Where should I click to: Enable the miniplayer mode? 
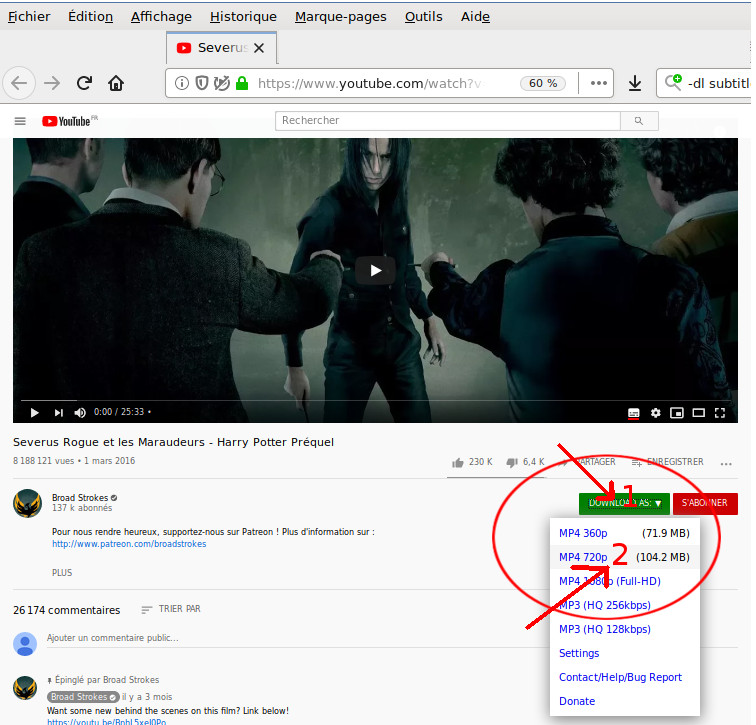click(x=677, y=413)
